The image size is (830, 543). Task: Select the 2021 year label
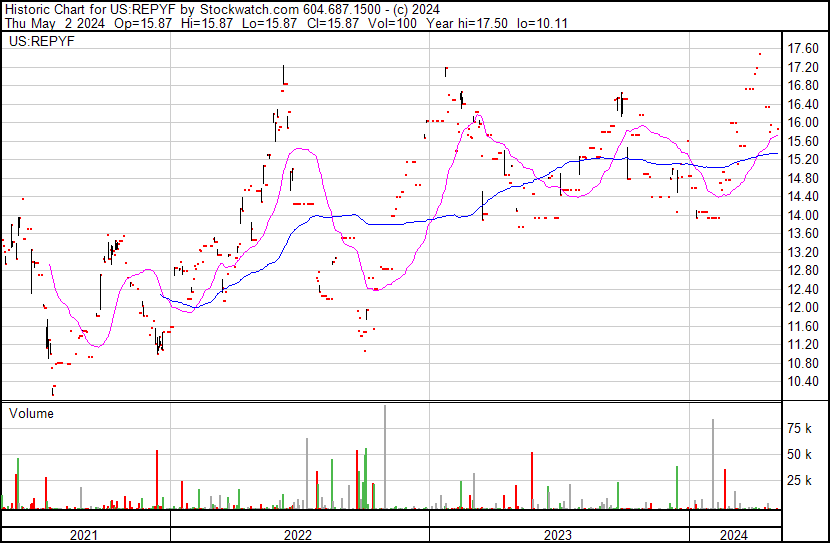pos(84,535)
